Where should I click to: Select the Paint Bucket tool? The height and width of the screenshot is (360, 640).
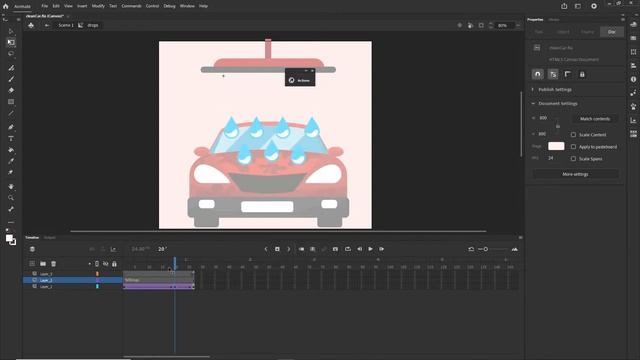tap(11, 150)
